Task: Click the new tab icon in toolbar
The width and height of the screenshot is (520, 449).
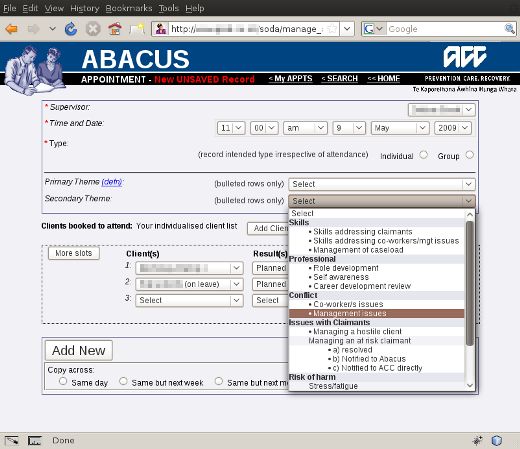Action: 137,29
